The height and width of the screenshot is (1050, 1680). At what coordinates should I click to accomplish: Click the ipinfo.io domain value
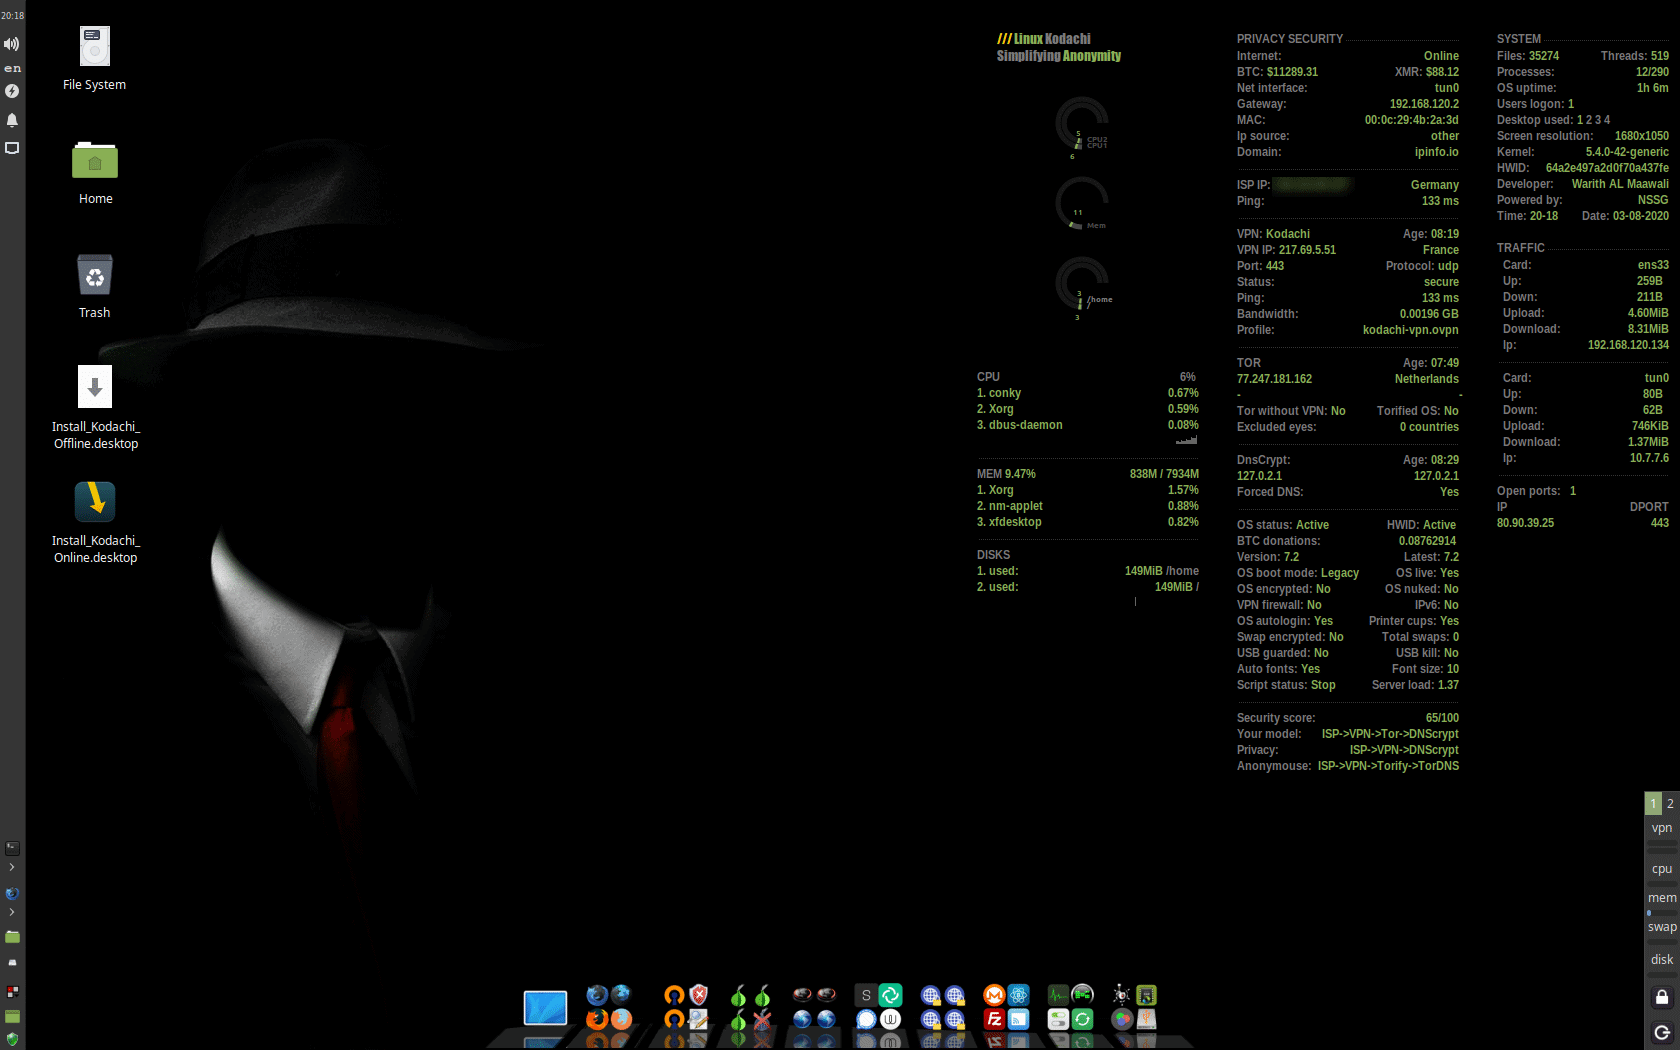1436,152
